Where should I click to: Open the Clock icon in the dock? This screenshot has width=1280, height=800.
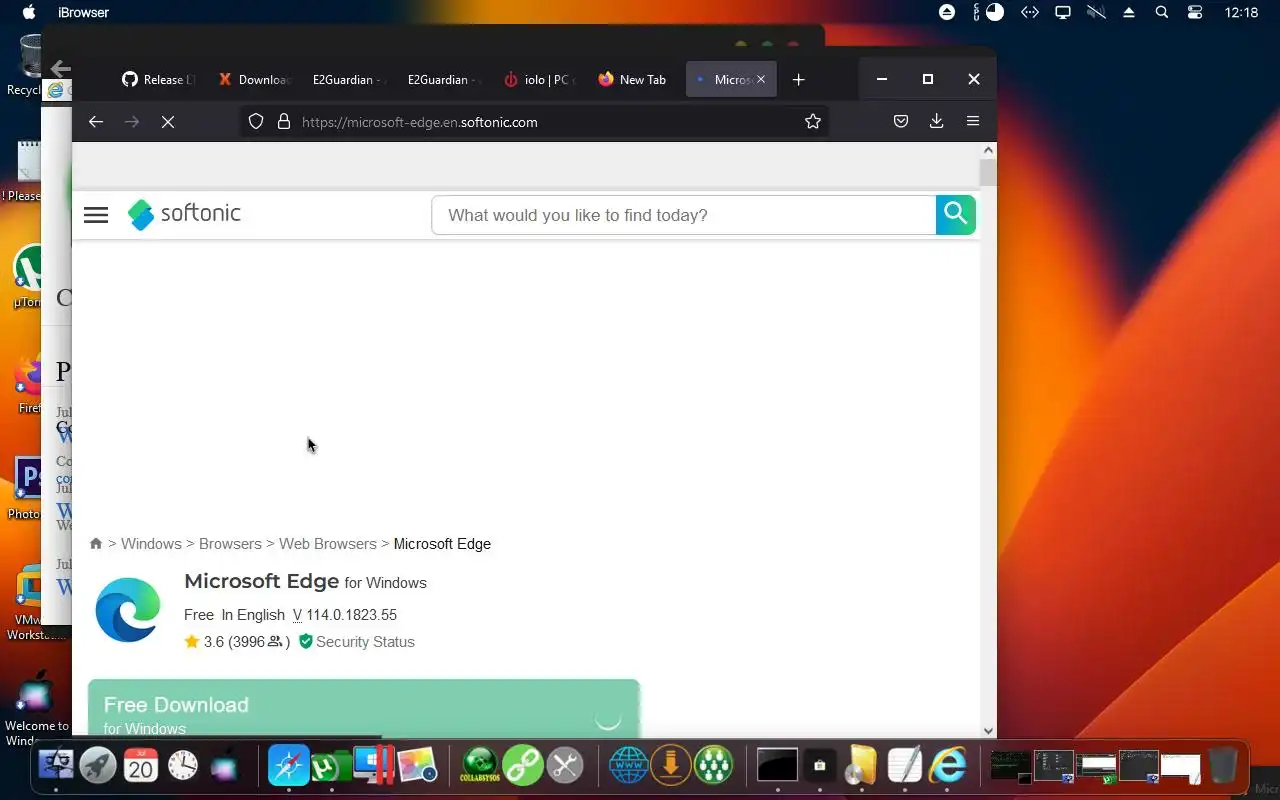pos(183,766)
